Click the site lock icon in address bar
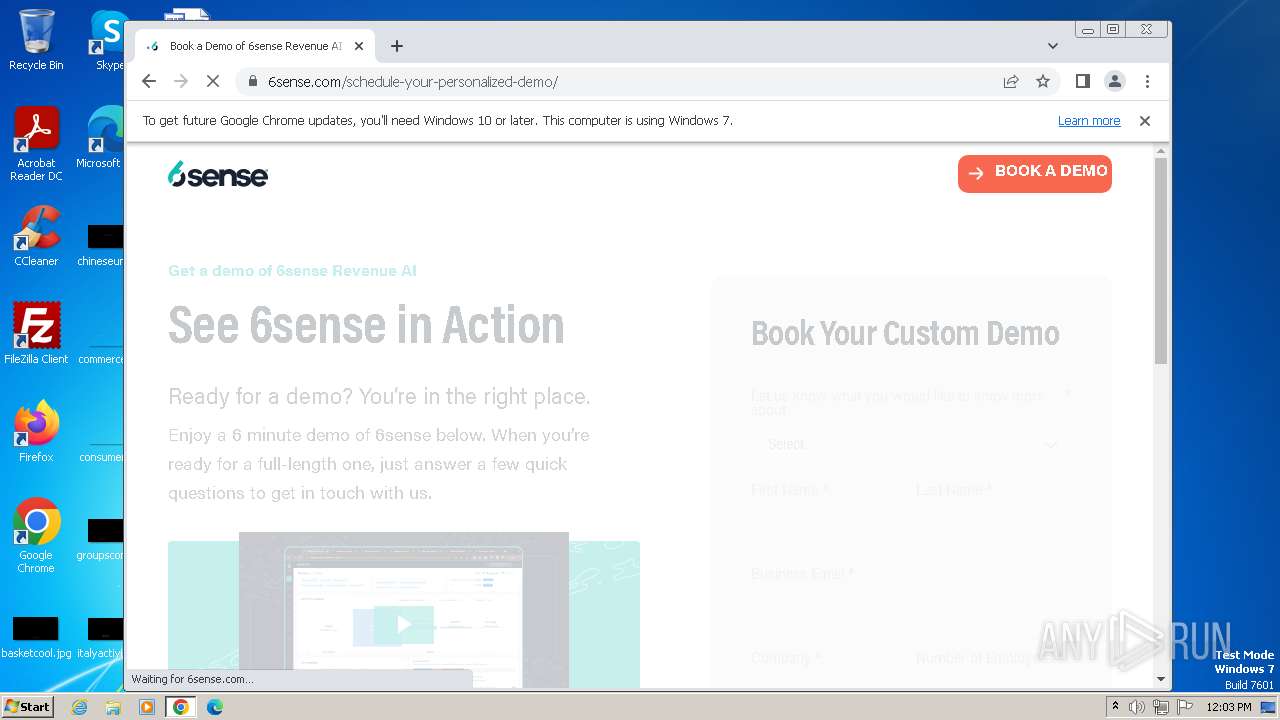 tap(253, 82)
